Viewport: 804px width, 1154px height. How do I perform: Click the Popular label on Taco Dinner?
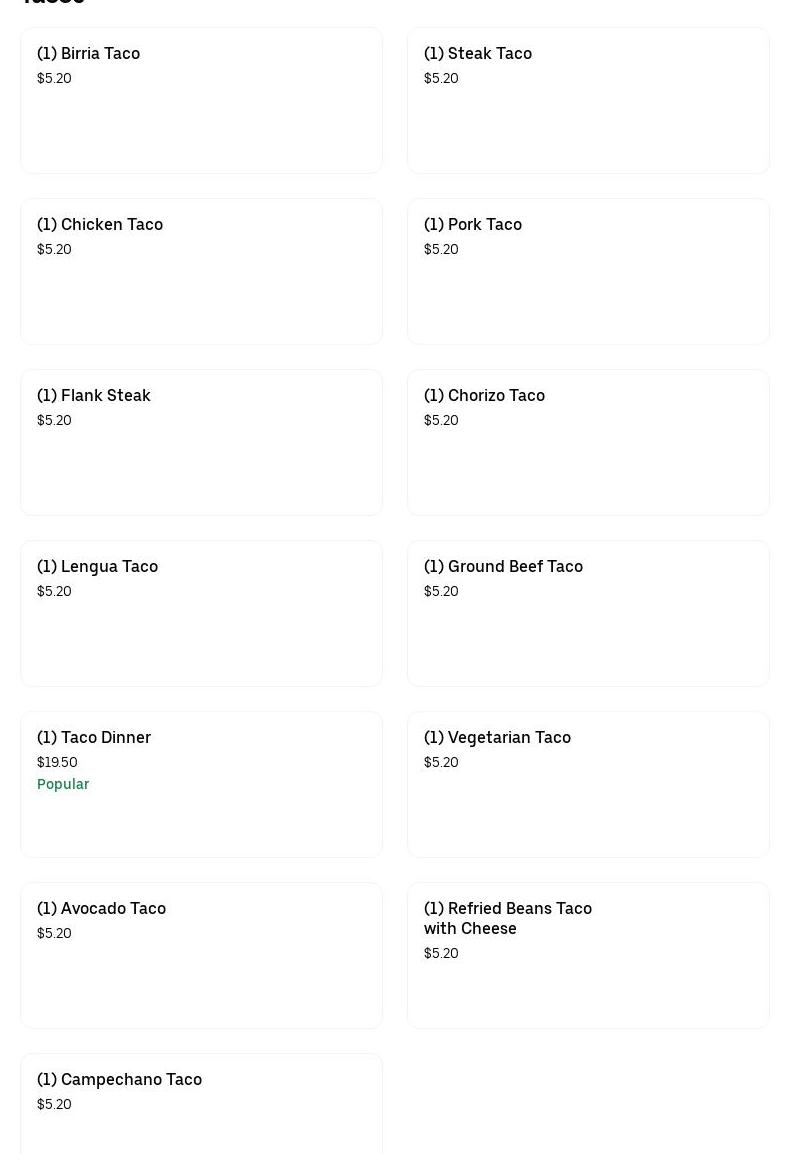click(63, 784)
